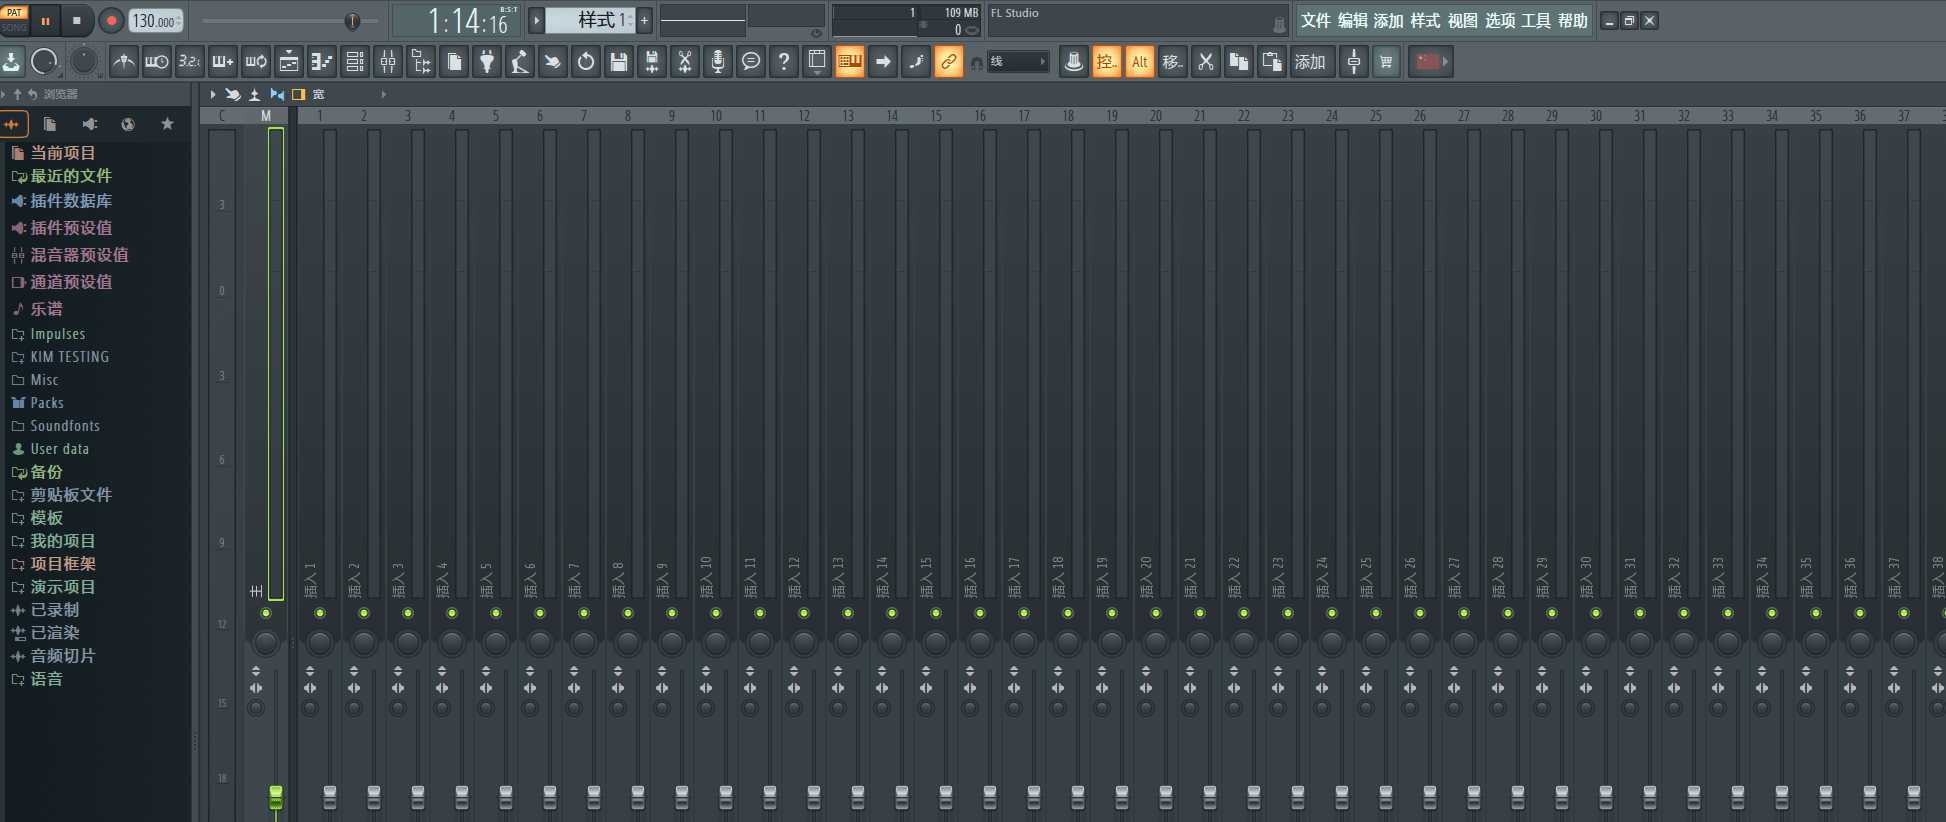This screenshot has height=822, width=1946.
Task: Select mixer track number 12 header
Action: point(804,116)
